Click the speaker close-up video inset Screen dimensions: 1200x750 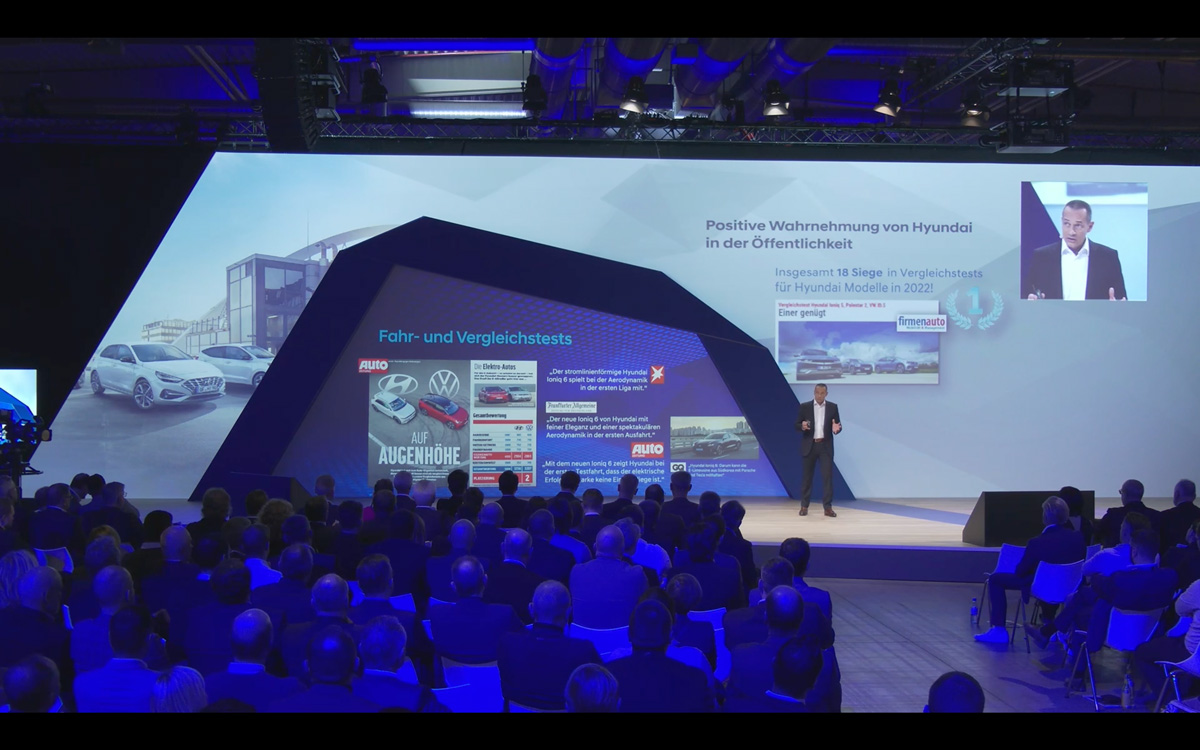pyautogui.click(x=1083, y=241)
